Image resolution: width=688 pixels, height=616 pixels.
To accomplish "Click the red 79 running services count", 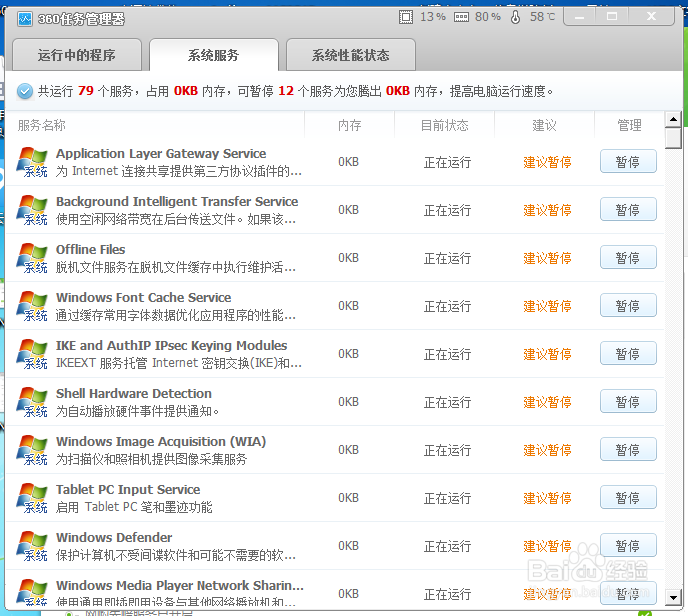I will click(x=86, y=91).
